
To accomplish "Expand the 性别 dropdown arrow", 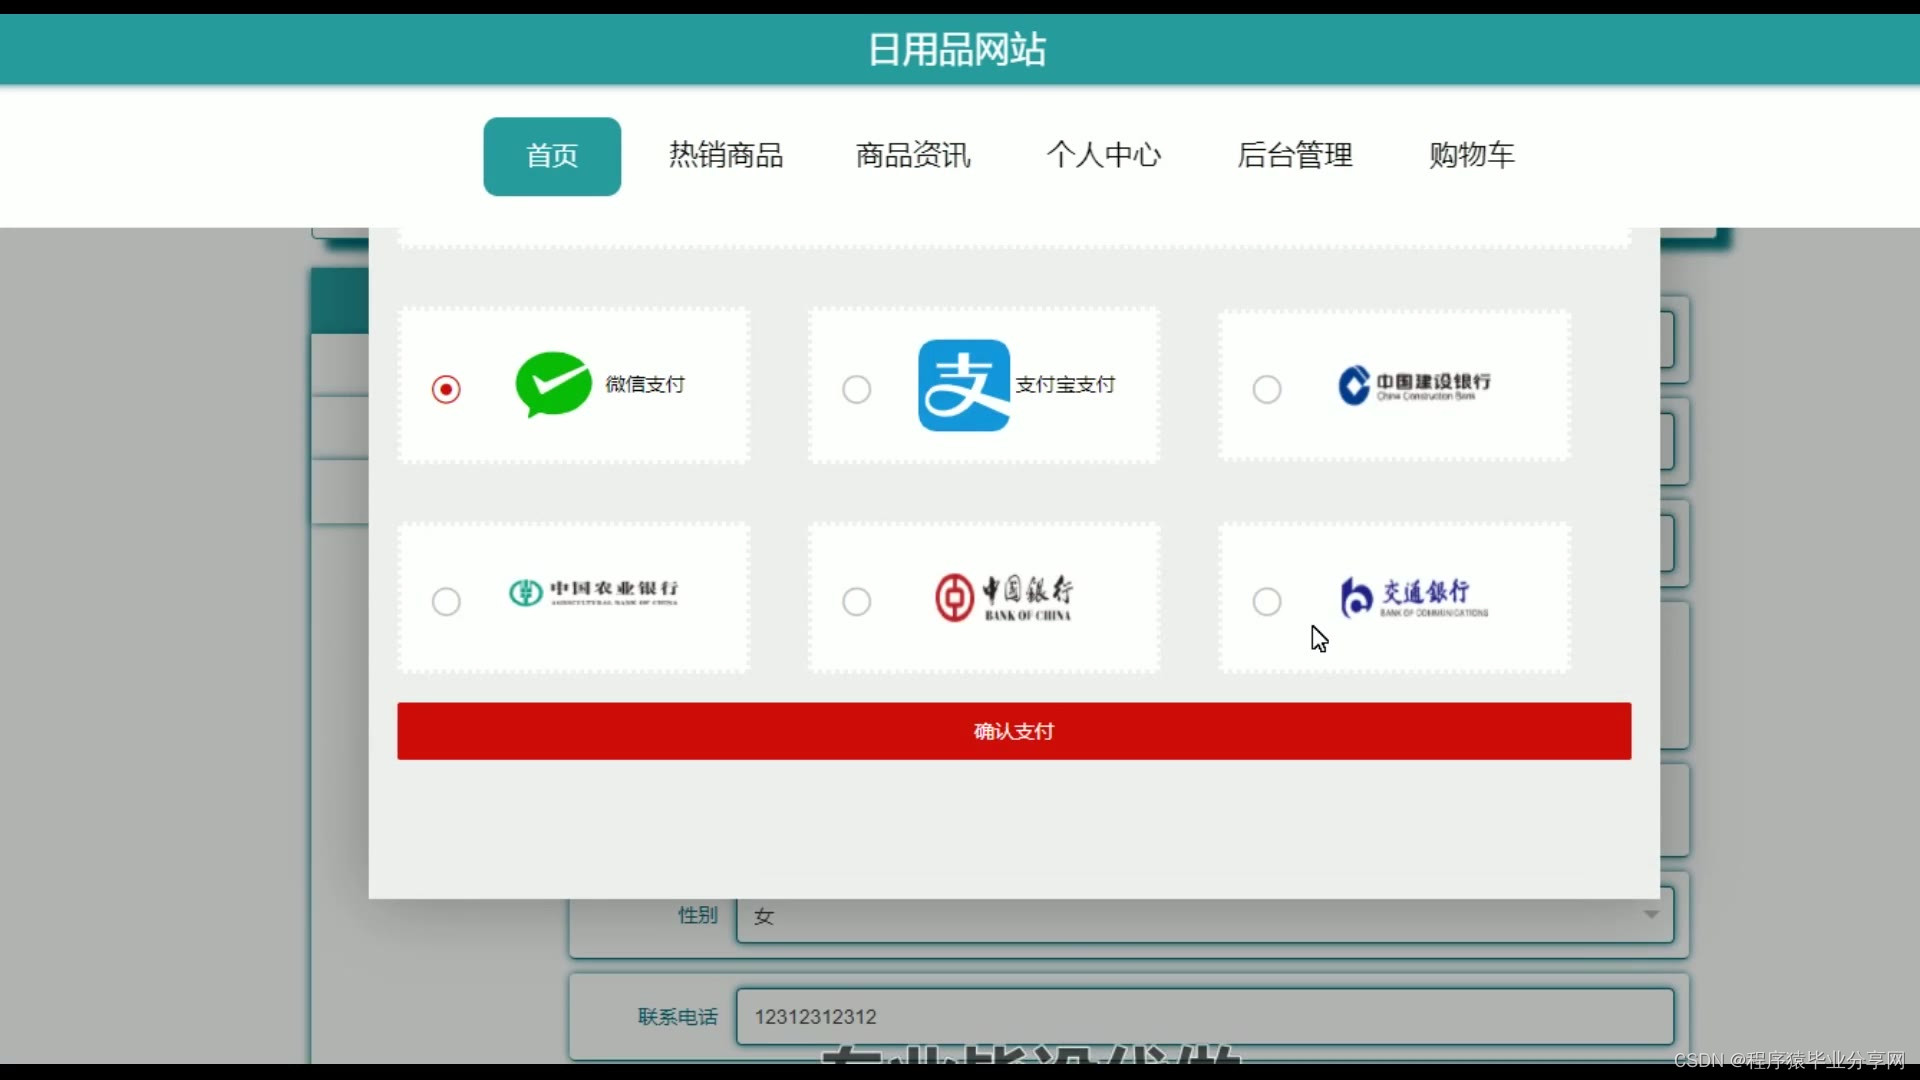I will [x=1651, y=915].
